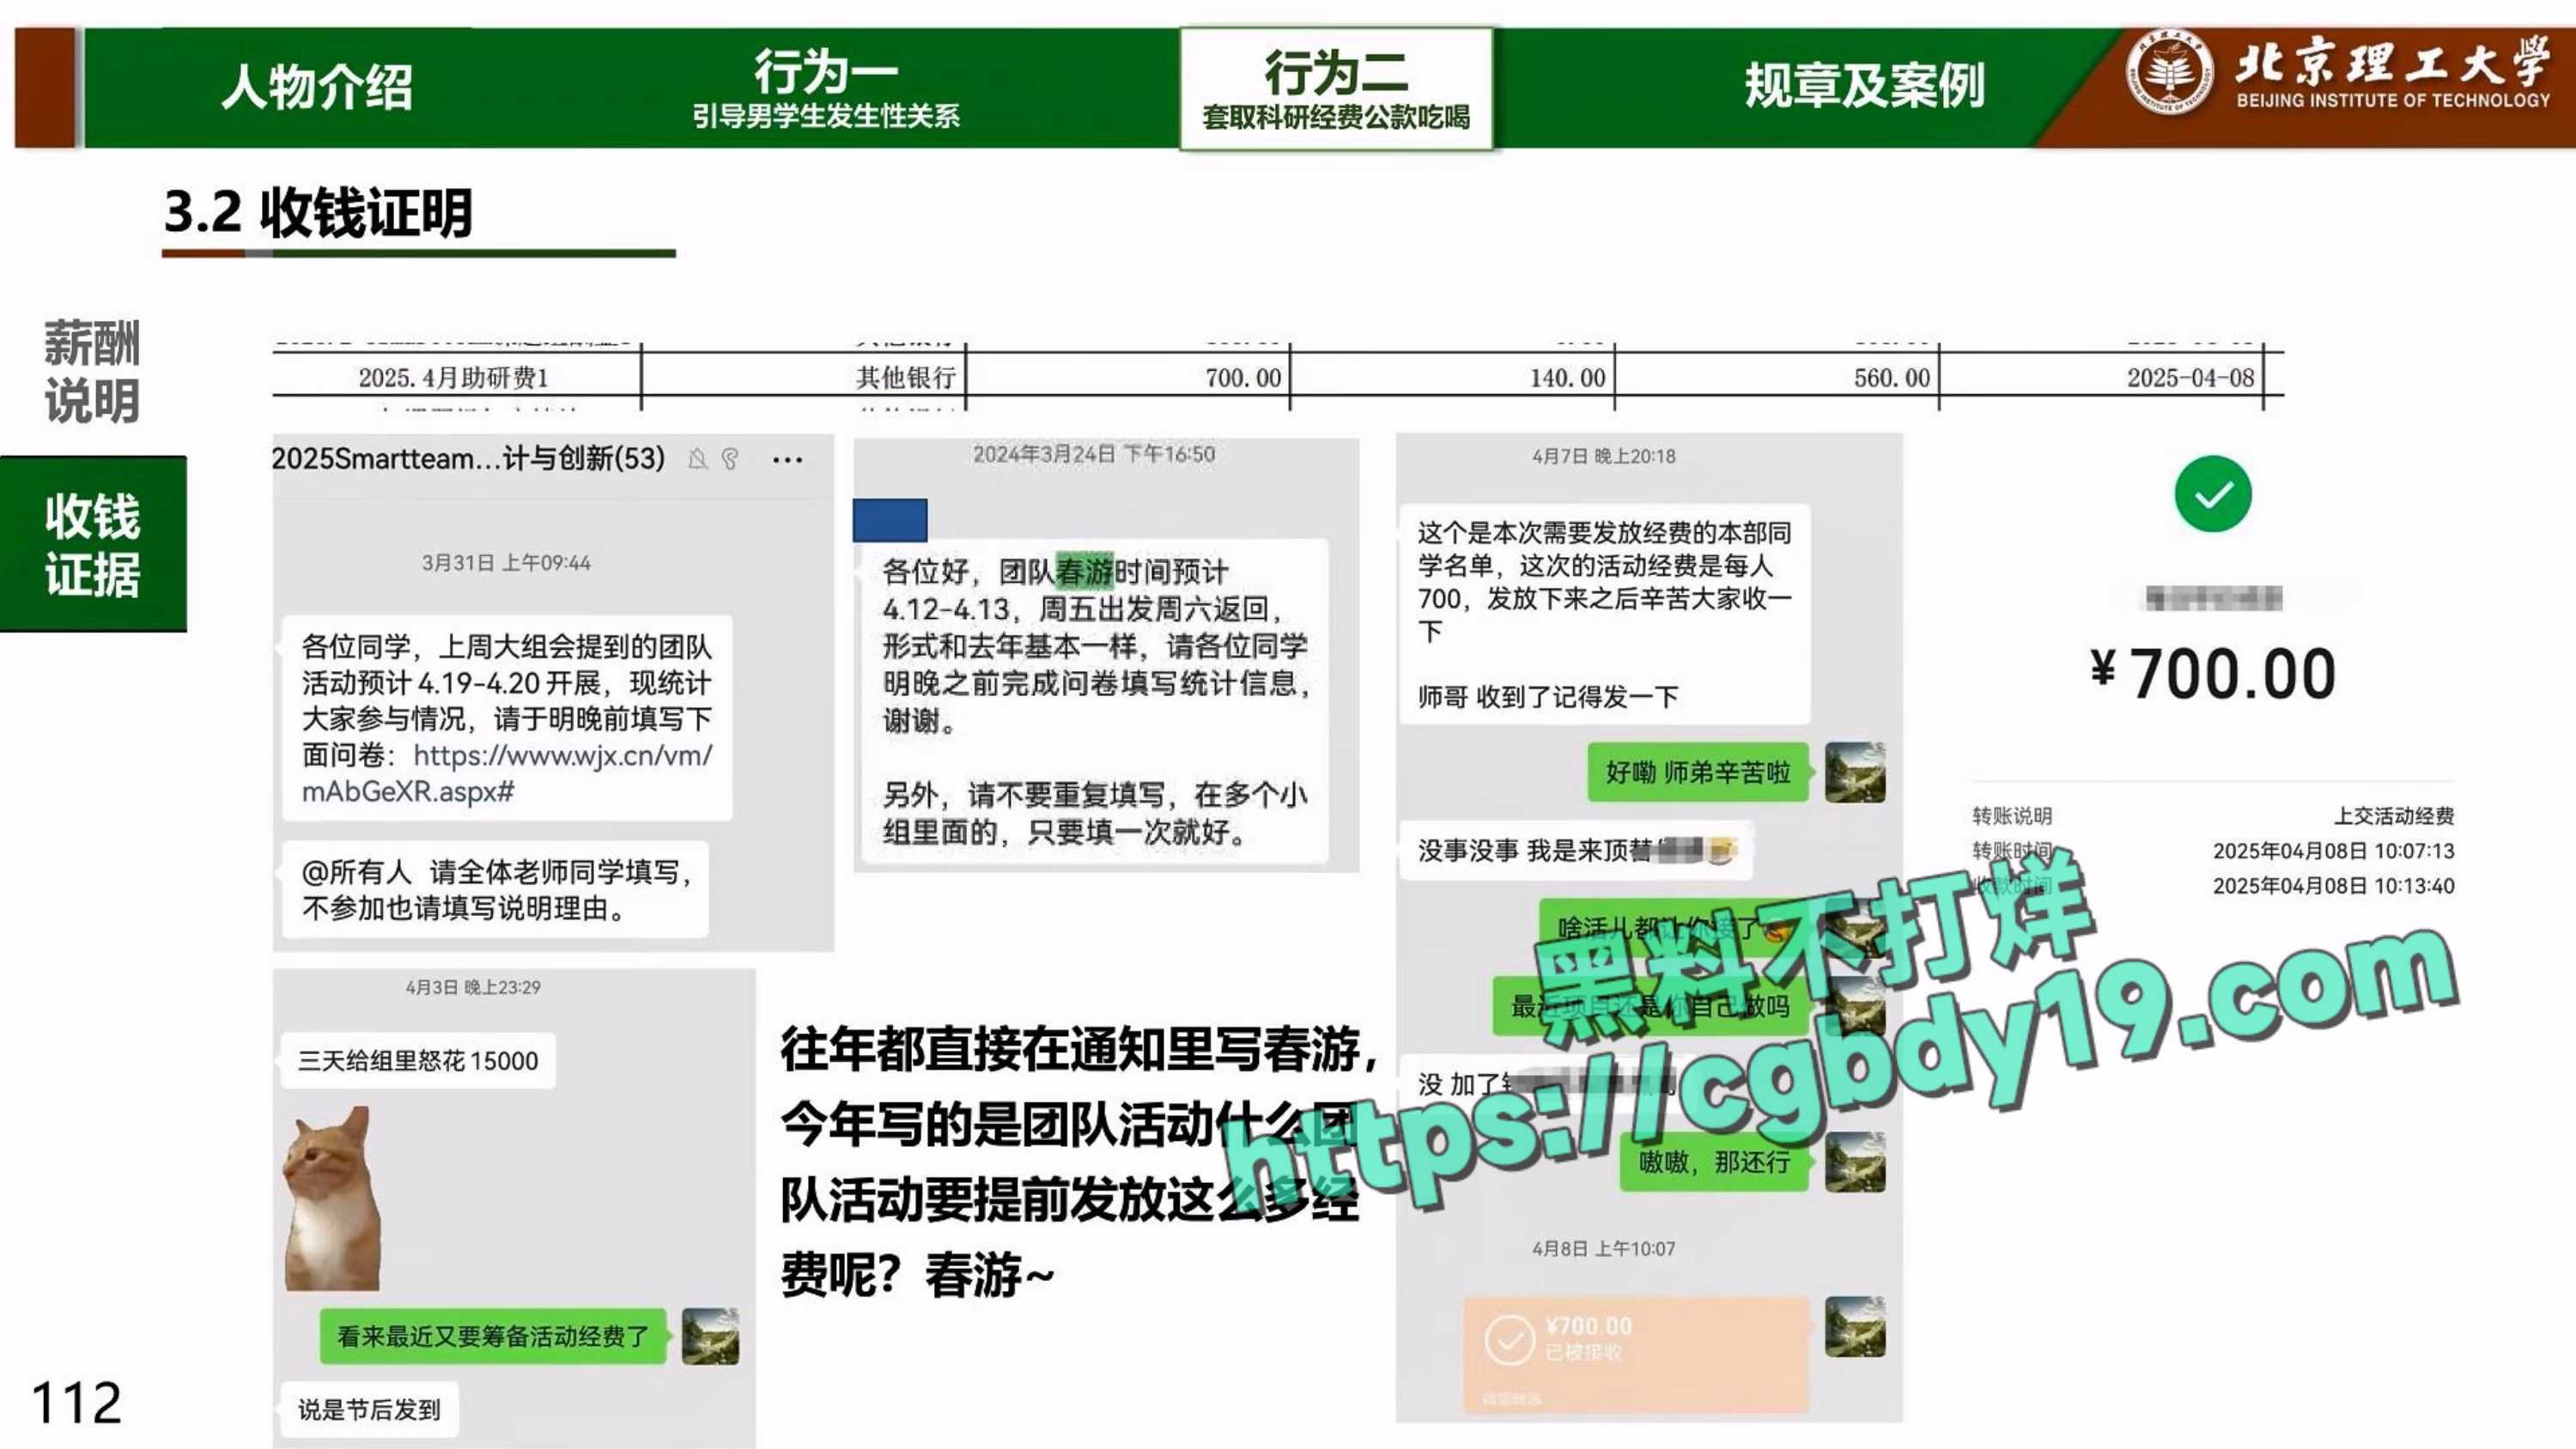Image resolution: width=2576 pixels, height=1449 pixels.
Task: Open the 人物介绍 section tab
Action: click(317, 86)
